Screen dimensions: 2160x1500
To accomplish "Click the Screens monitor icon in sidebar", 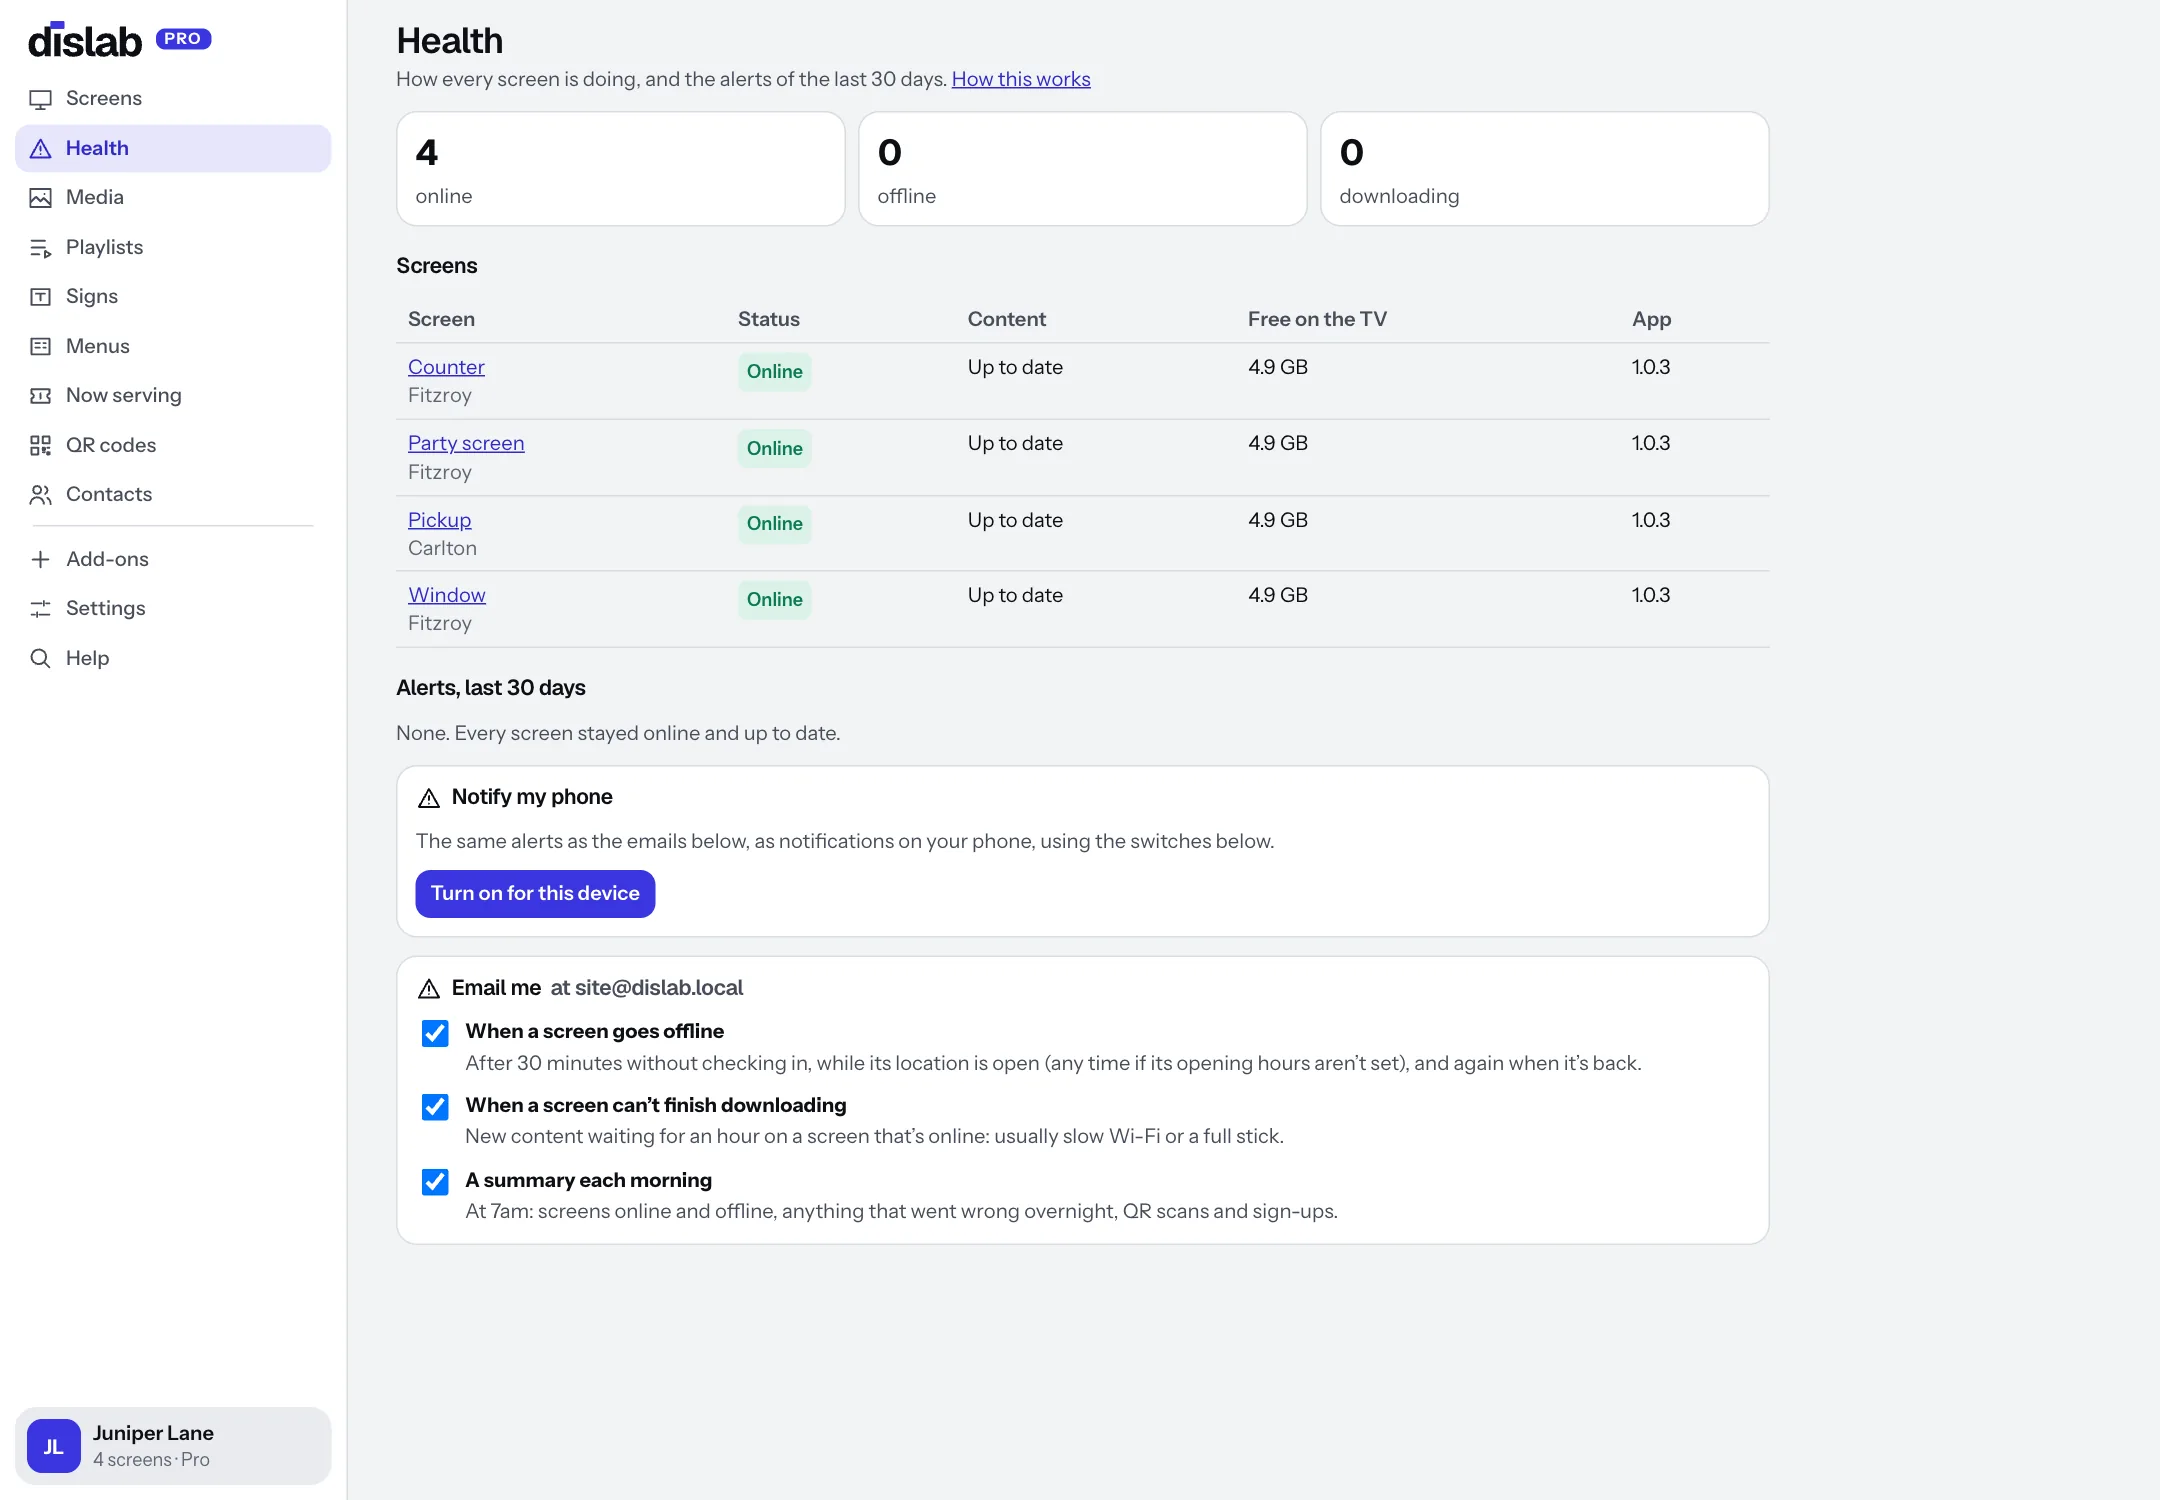I will [x=40, y=99].
